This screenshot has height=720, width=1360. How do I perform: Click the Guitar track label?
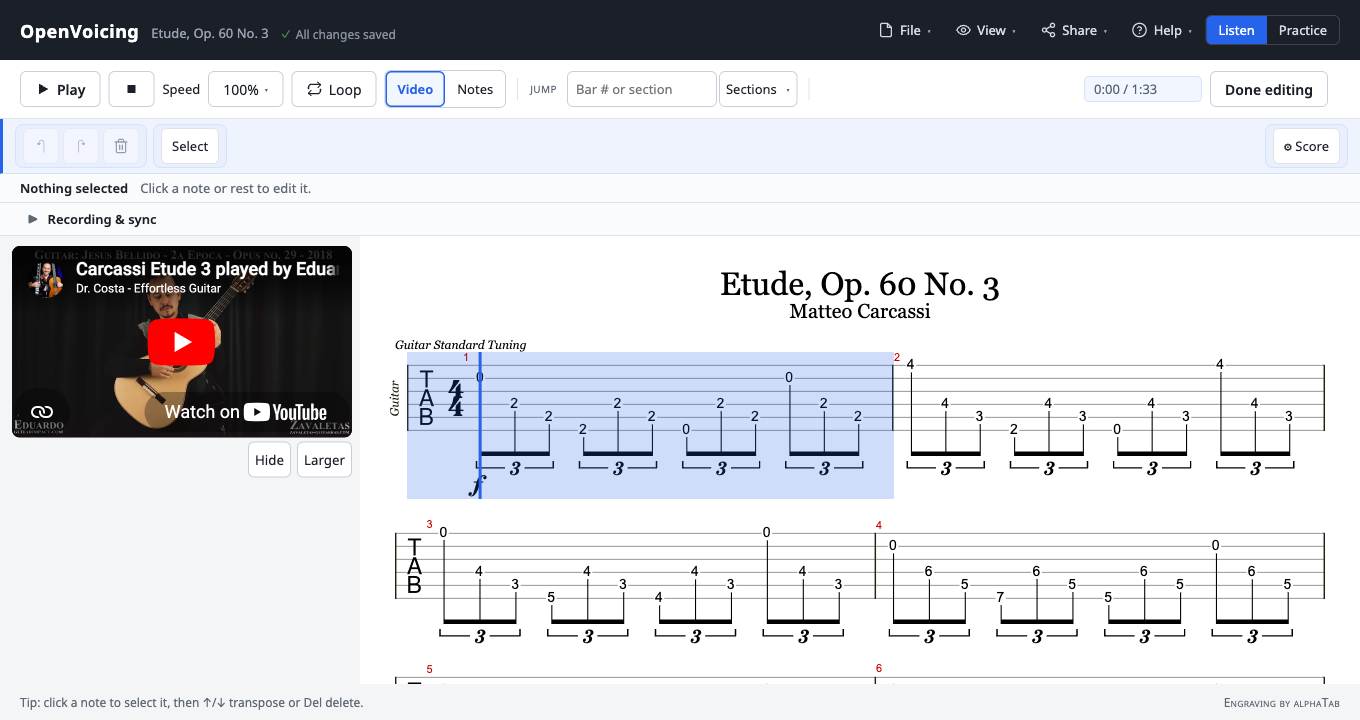394,398
